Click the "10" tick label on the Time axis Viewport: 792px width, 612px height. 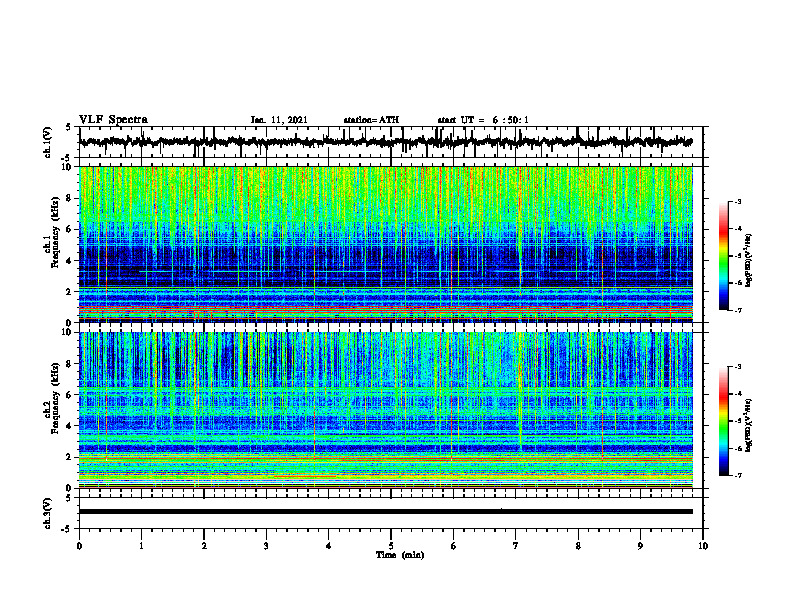click(703, 546)
